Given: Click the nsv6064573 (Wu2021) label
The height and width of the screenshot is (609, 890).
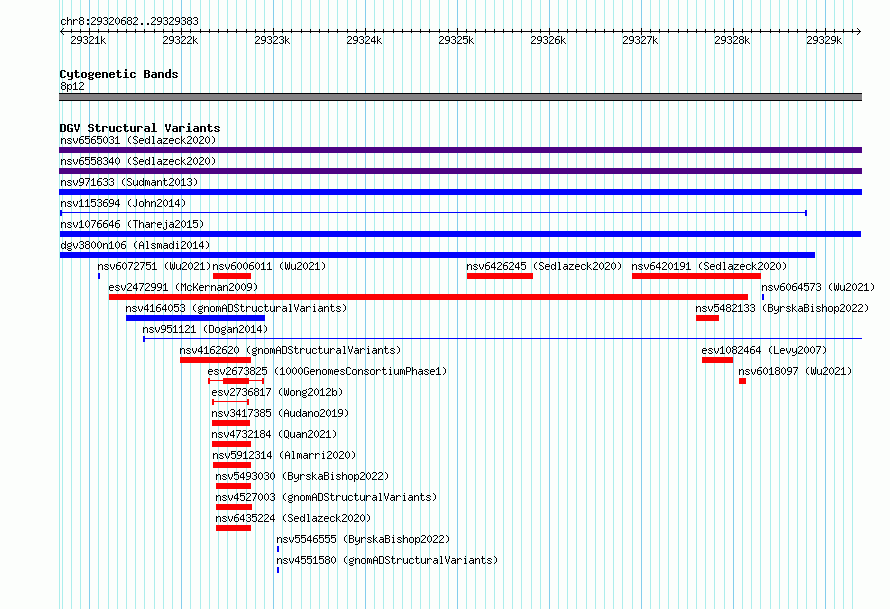Looking at the screenshot, I should coord(818,287).
